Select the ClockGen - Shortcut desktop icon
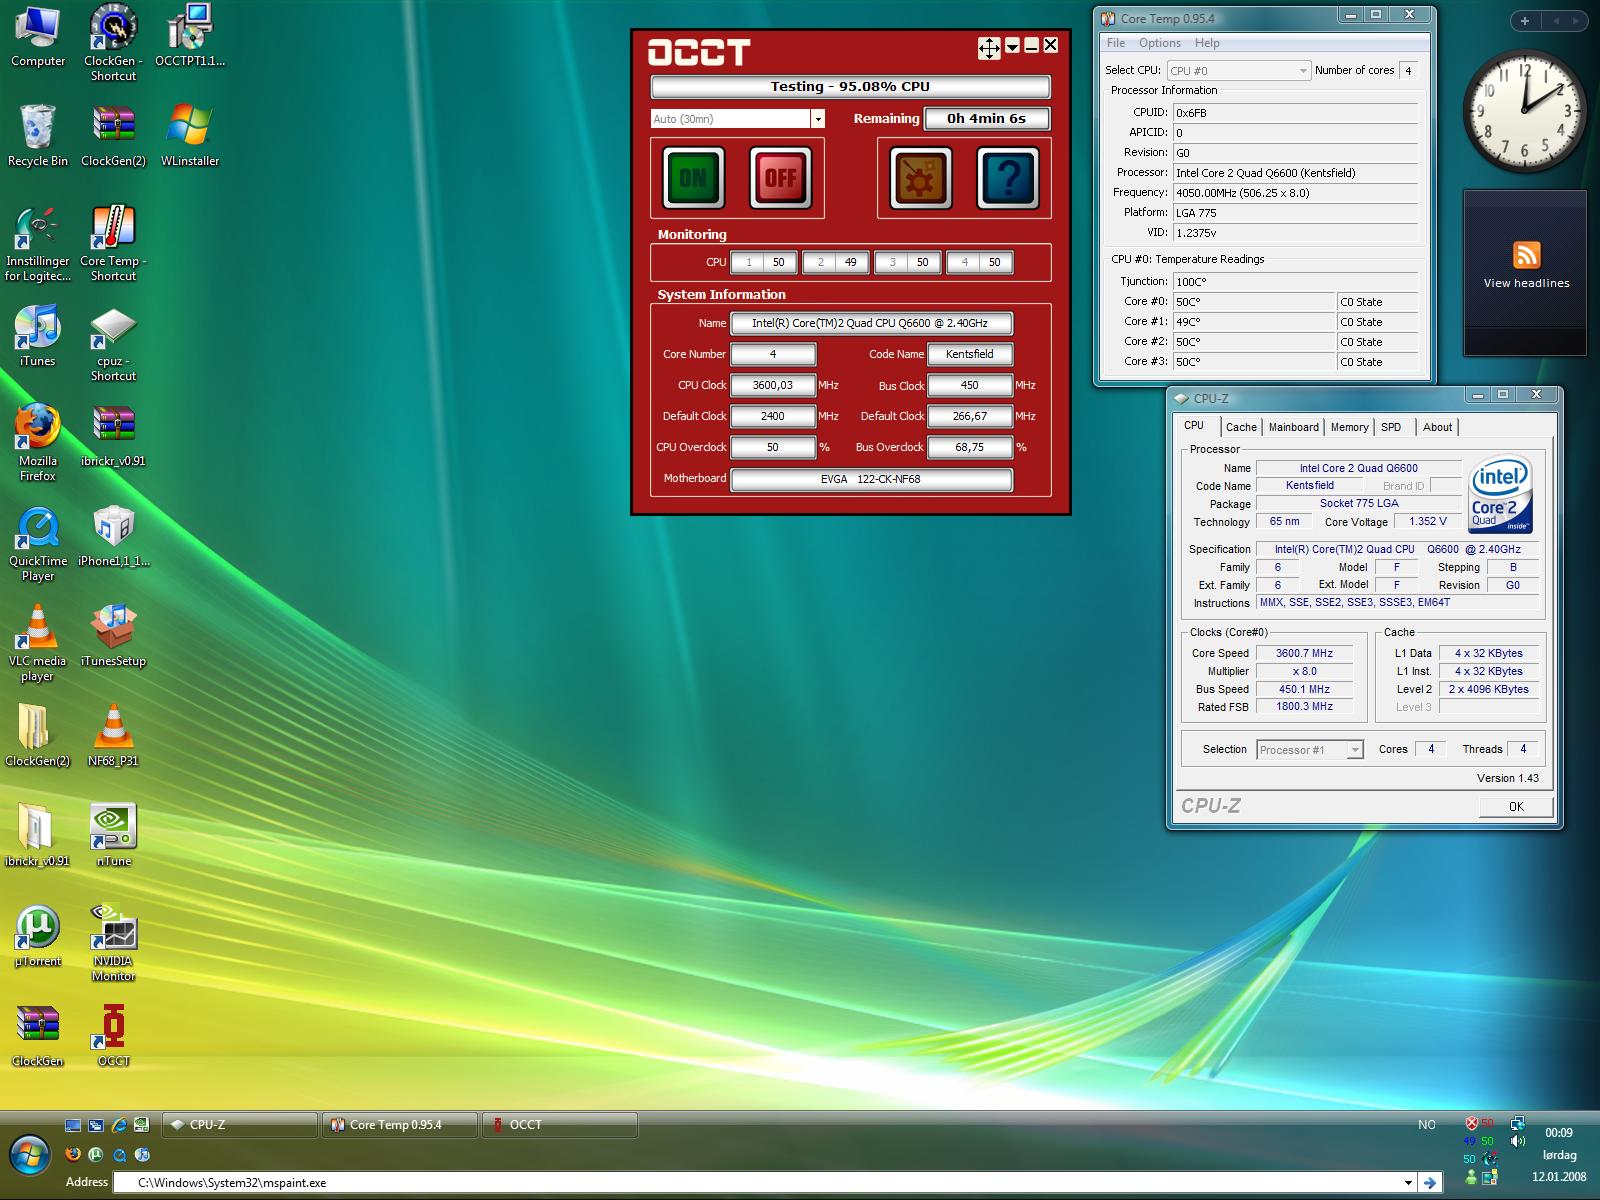The height and width of the screenshot is (1200, 1600). point(113,43)
